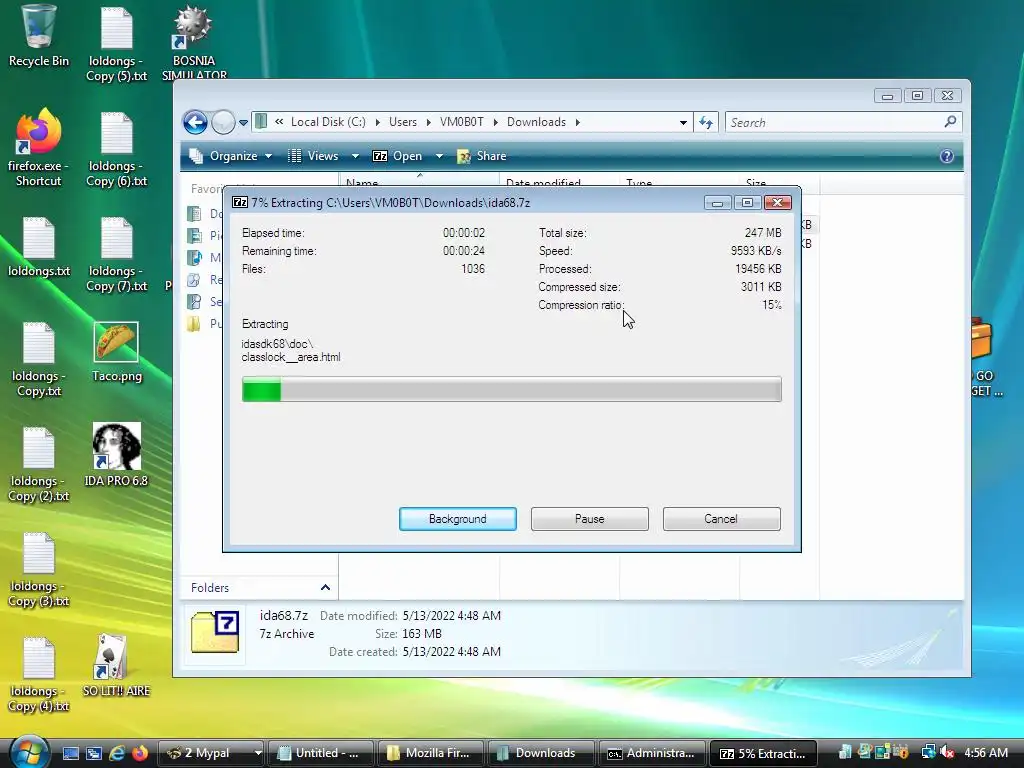The height and width of the screenshot is (768, 1024).
Task: Switch to Mozilla Fir... taskbar window
Action: click(431, 753)
